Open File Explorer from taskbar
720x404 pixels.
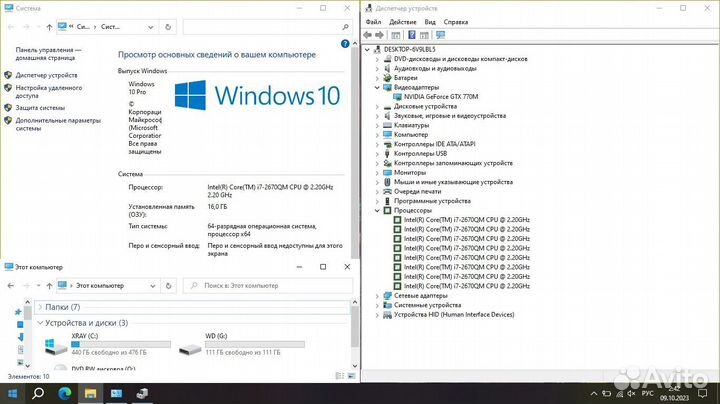90,393
